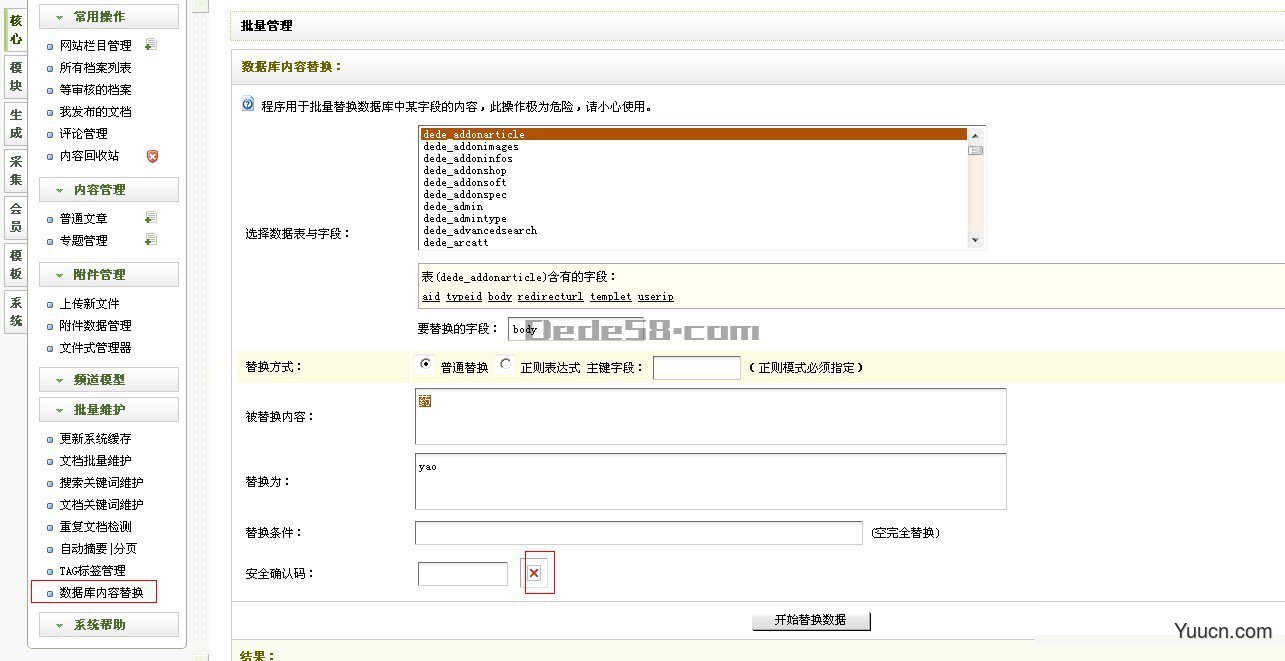Switch to the 会员 vertical tab
This screenshot has width=1285, height=661.
(16, 218)
